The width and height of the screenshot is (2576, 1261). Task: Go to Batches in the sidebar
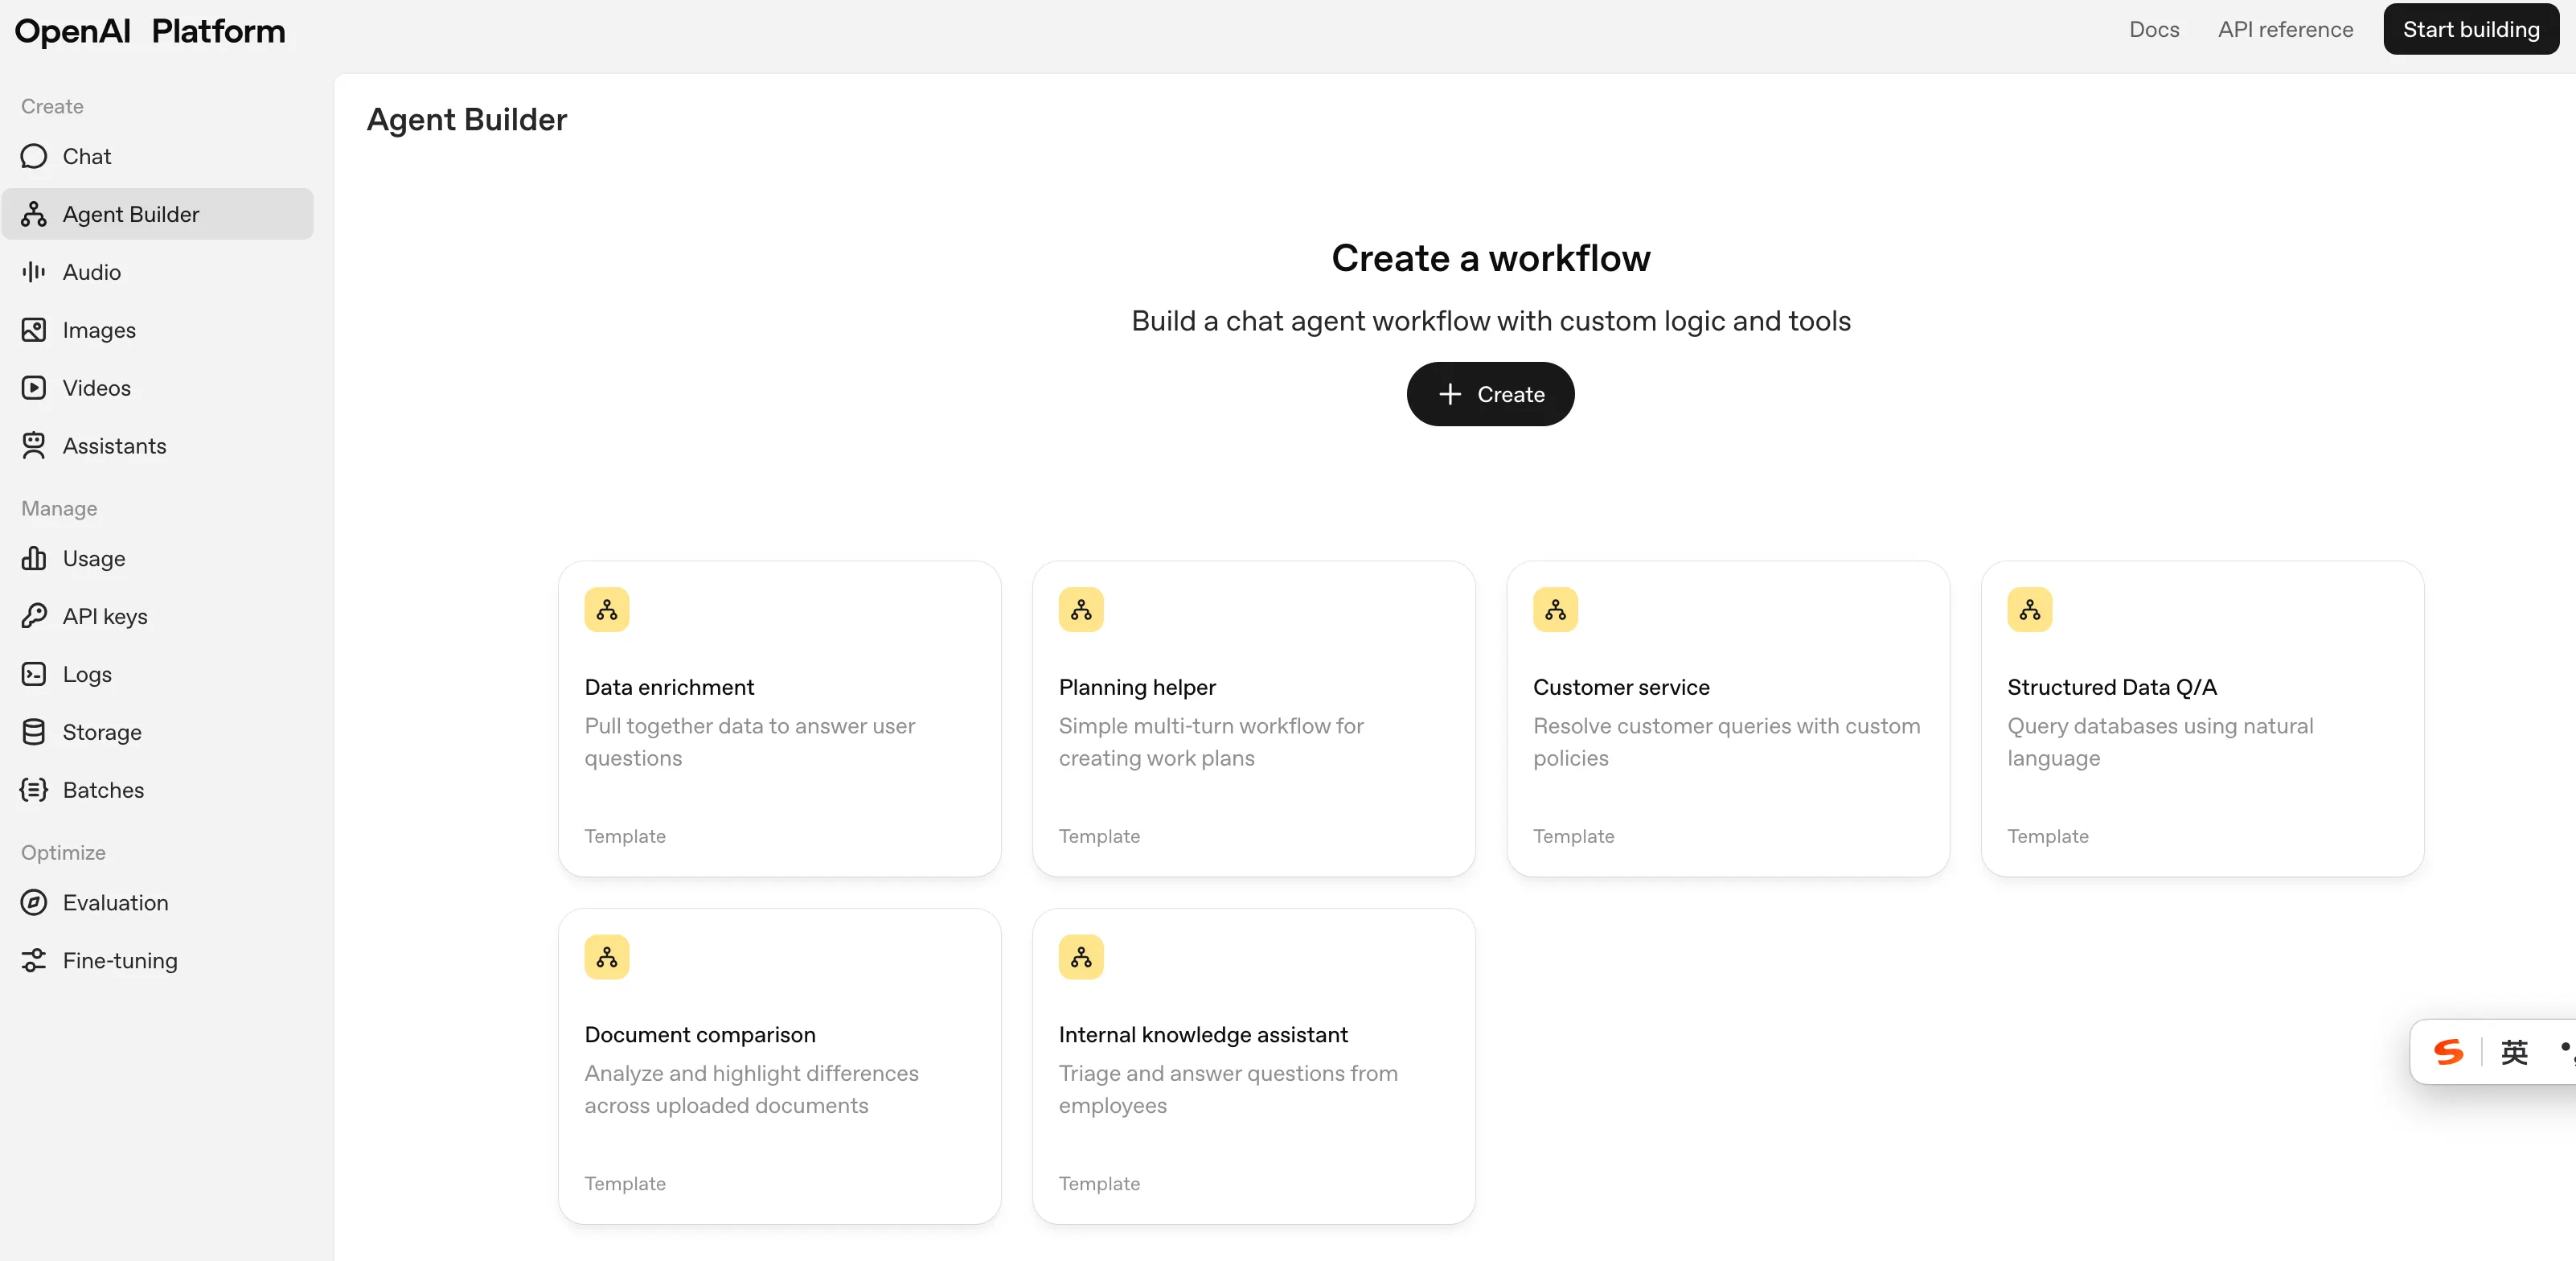click(103, 790)
